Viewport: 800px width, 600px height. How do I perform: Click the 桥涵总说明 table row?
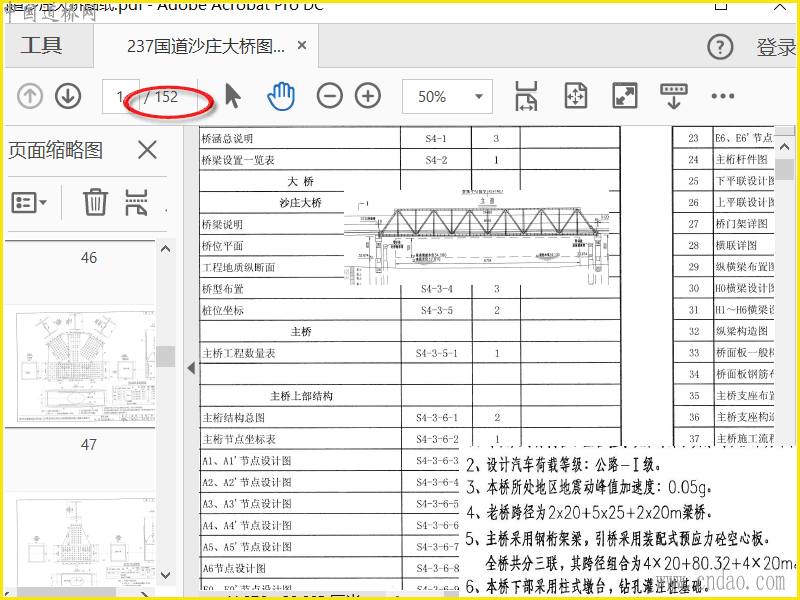(x=410, y=138)
